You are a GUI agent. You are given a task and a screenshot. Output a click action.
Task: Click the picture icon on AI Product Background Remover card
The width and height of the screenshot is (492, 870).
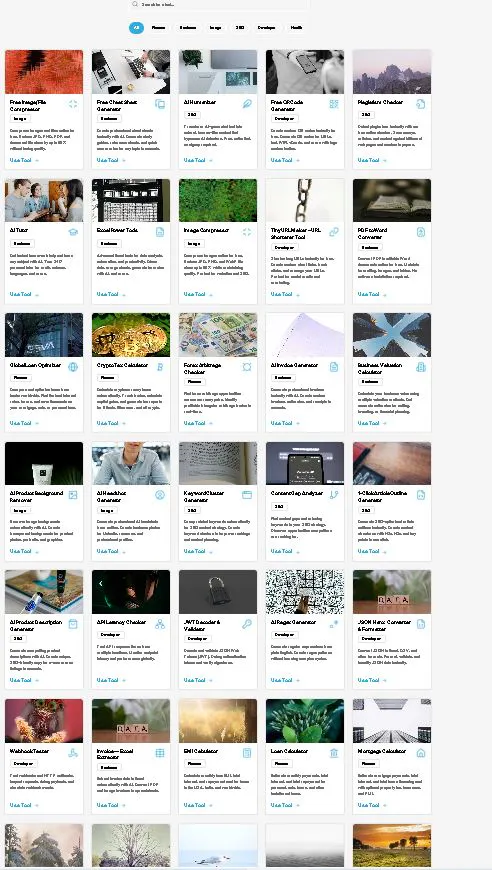73,495
